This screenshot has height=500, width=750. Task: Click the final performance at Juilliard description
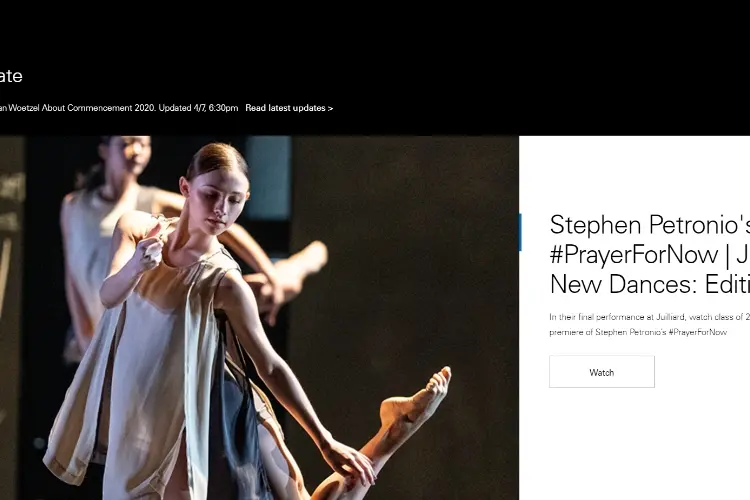pyautogui.click(x=650, y=324)
